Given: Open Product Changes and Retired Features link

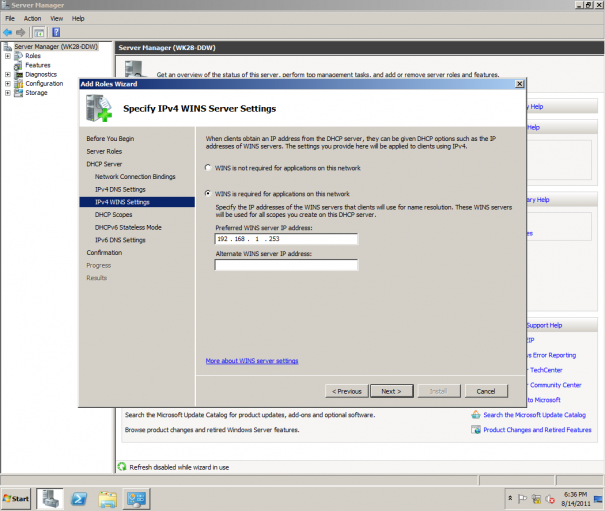Looking at the screenshot, I should pos(537,430).
